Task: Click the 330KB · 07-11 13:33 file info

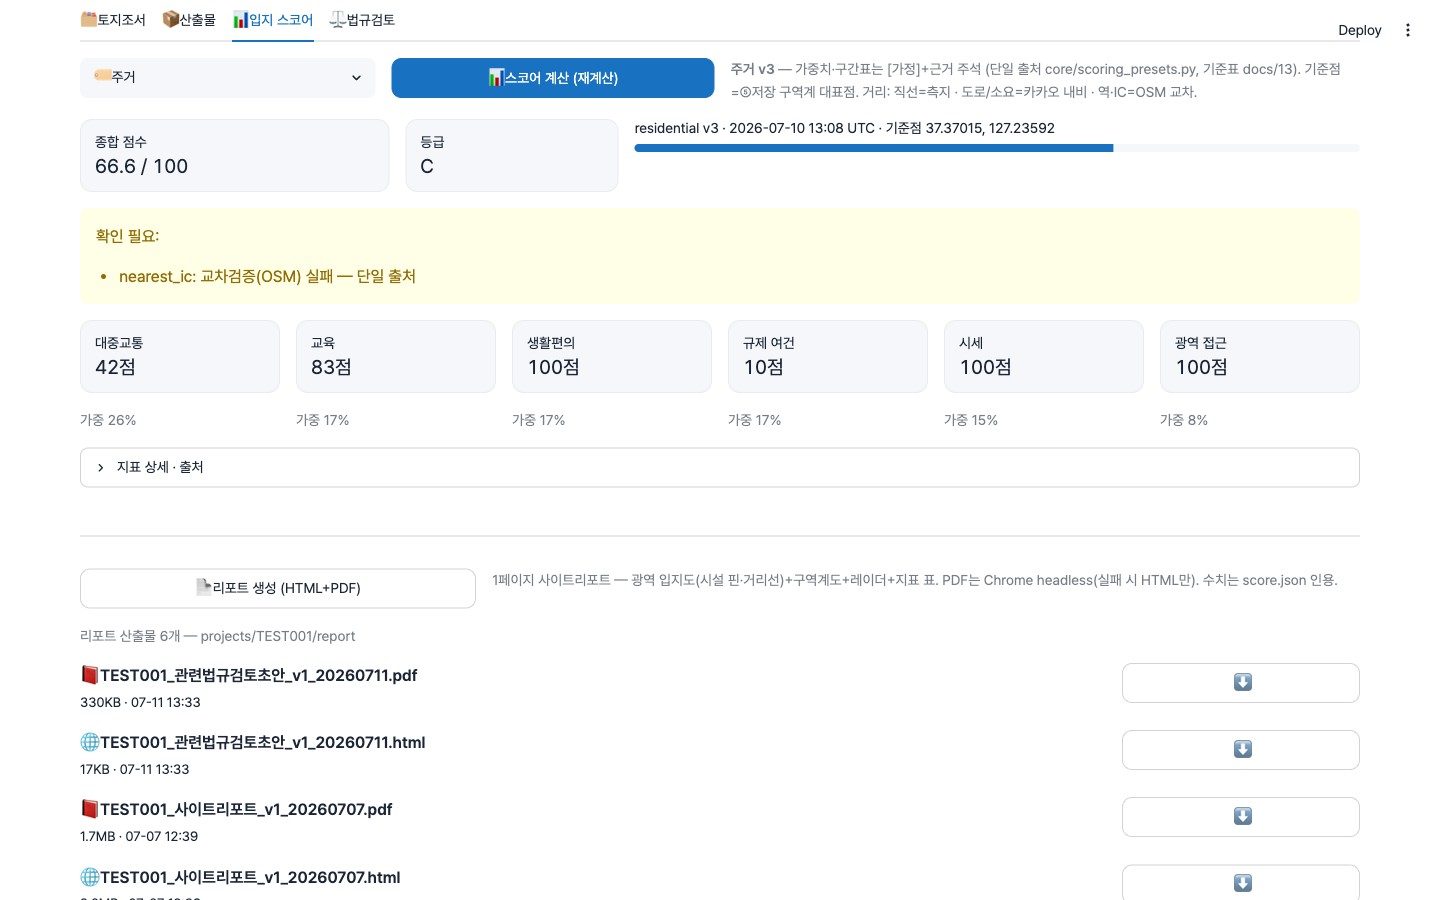Action: pyautogui.click(x=140, y=702)
